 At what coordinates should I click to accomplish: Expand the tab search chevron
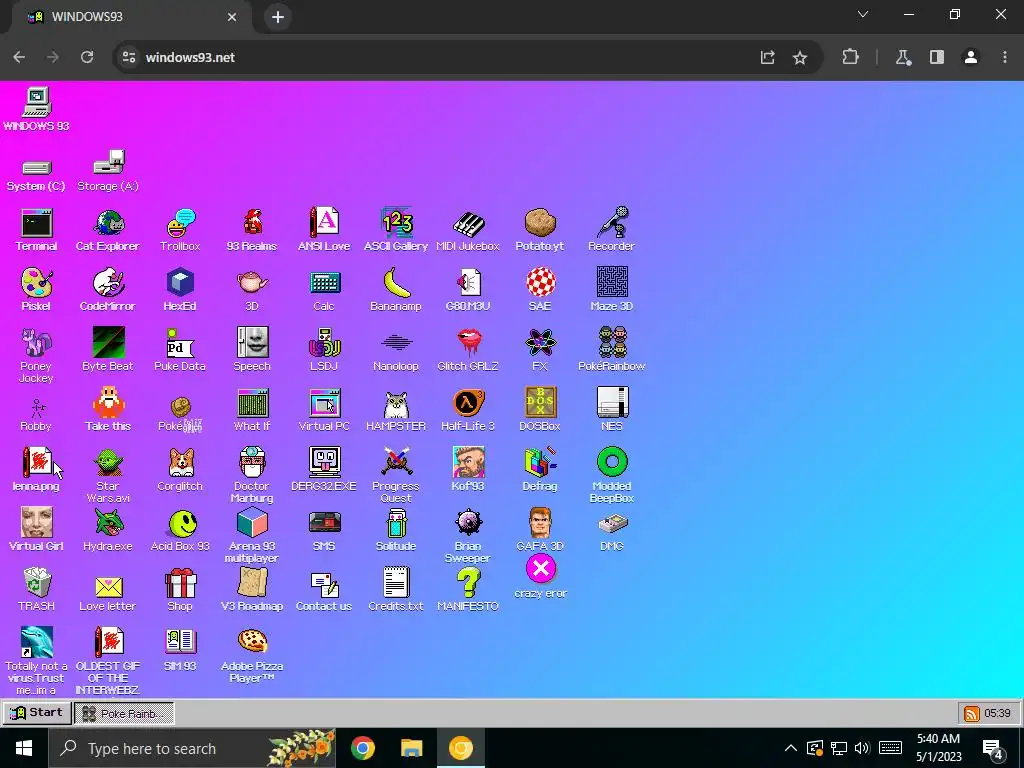tap(863, 14)
